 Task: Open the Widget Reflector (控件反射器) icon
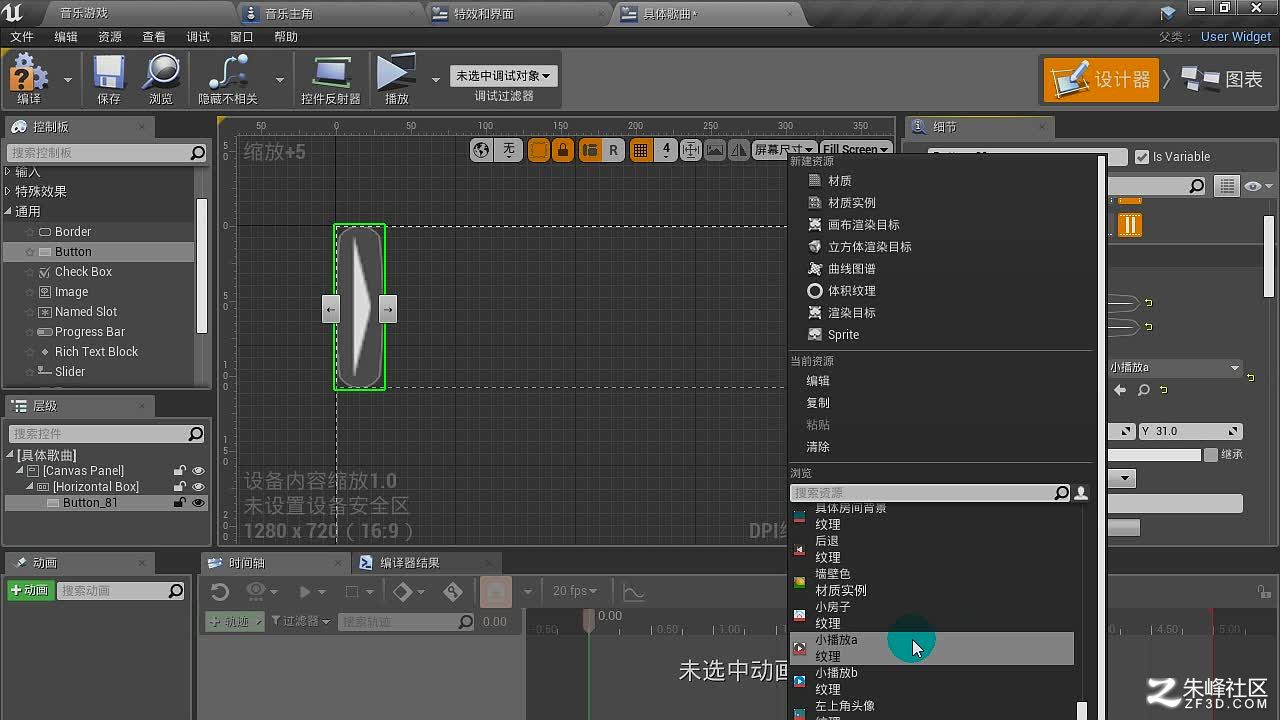tap(331, 78)
